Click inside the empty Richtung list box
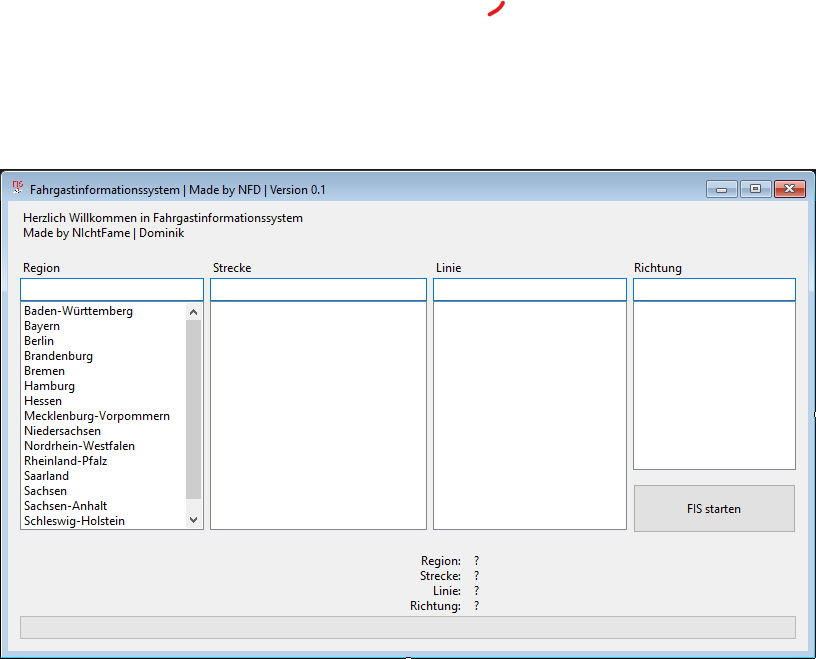816x659 pixels. pos(714,385)
